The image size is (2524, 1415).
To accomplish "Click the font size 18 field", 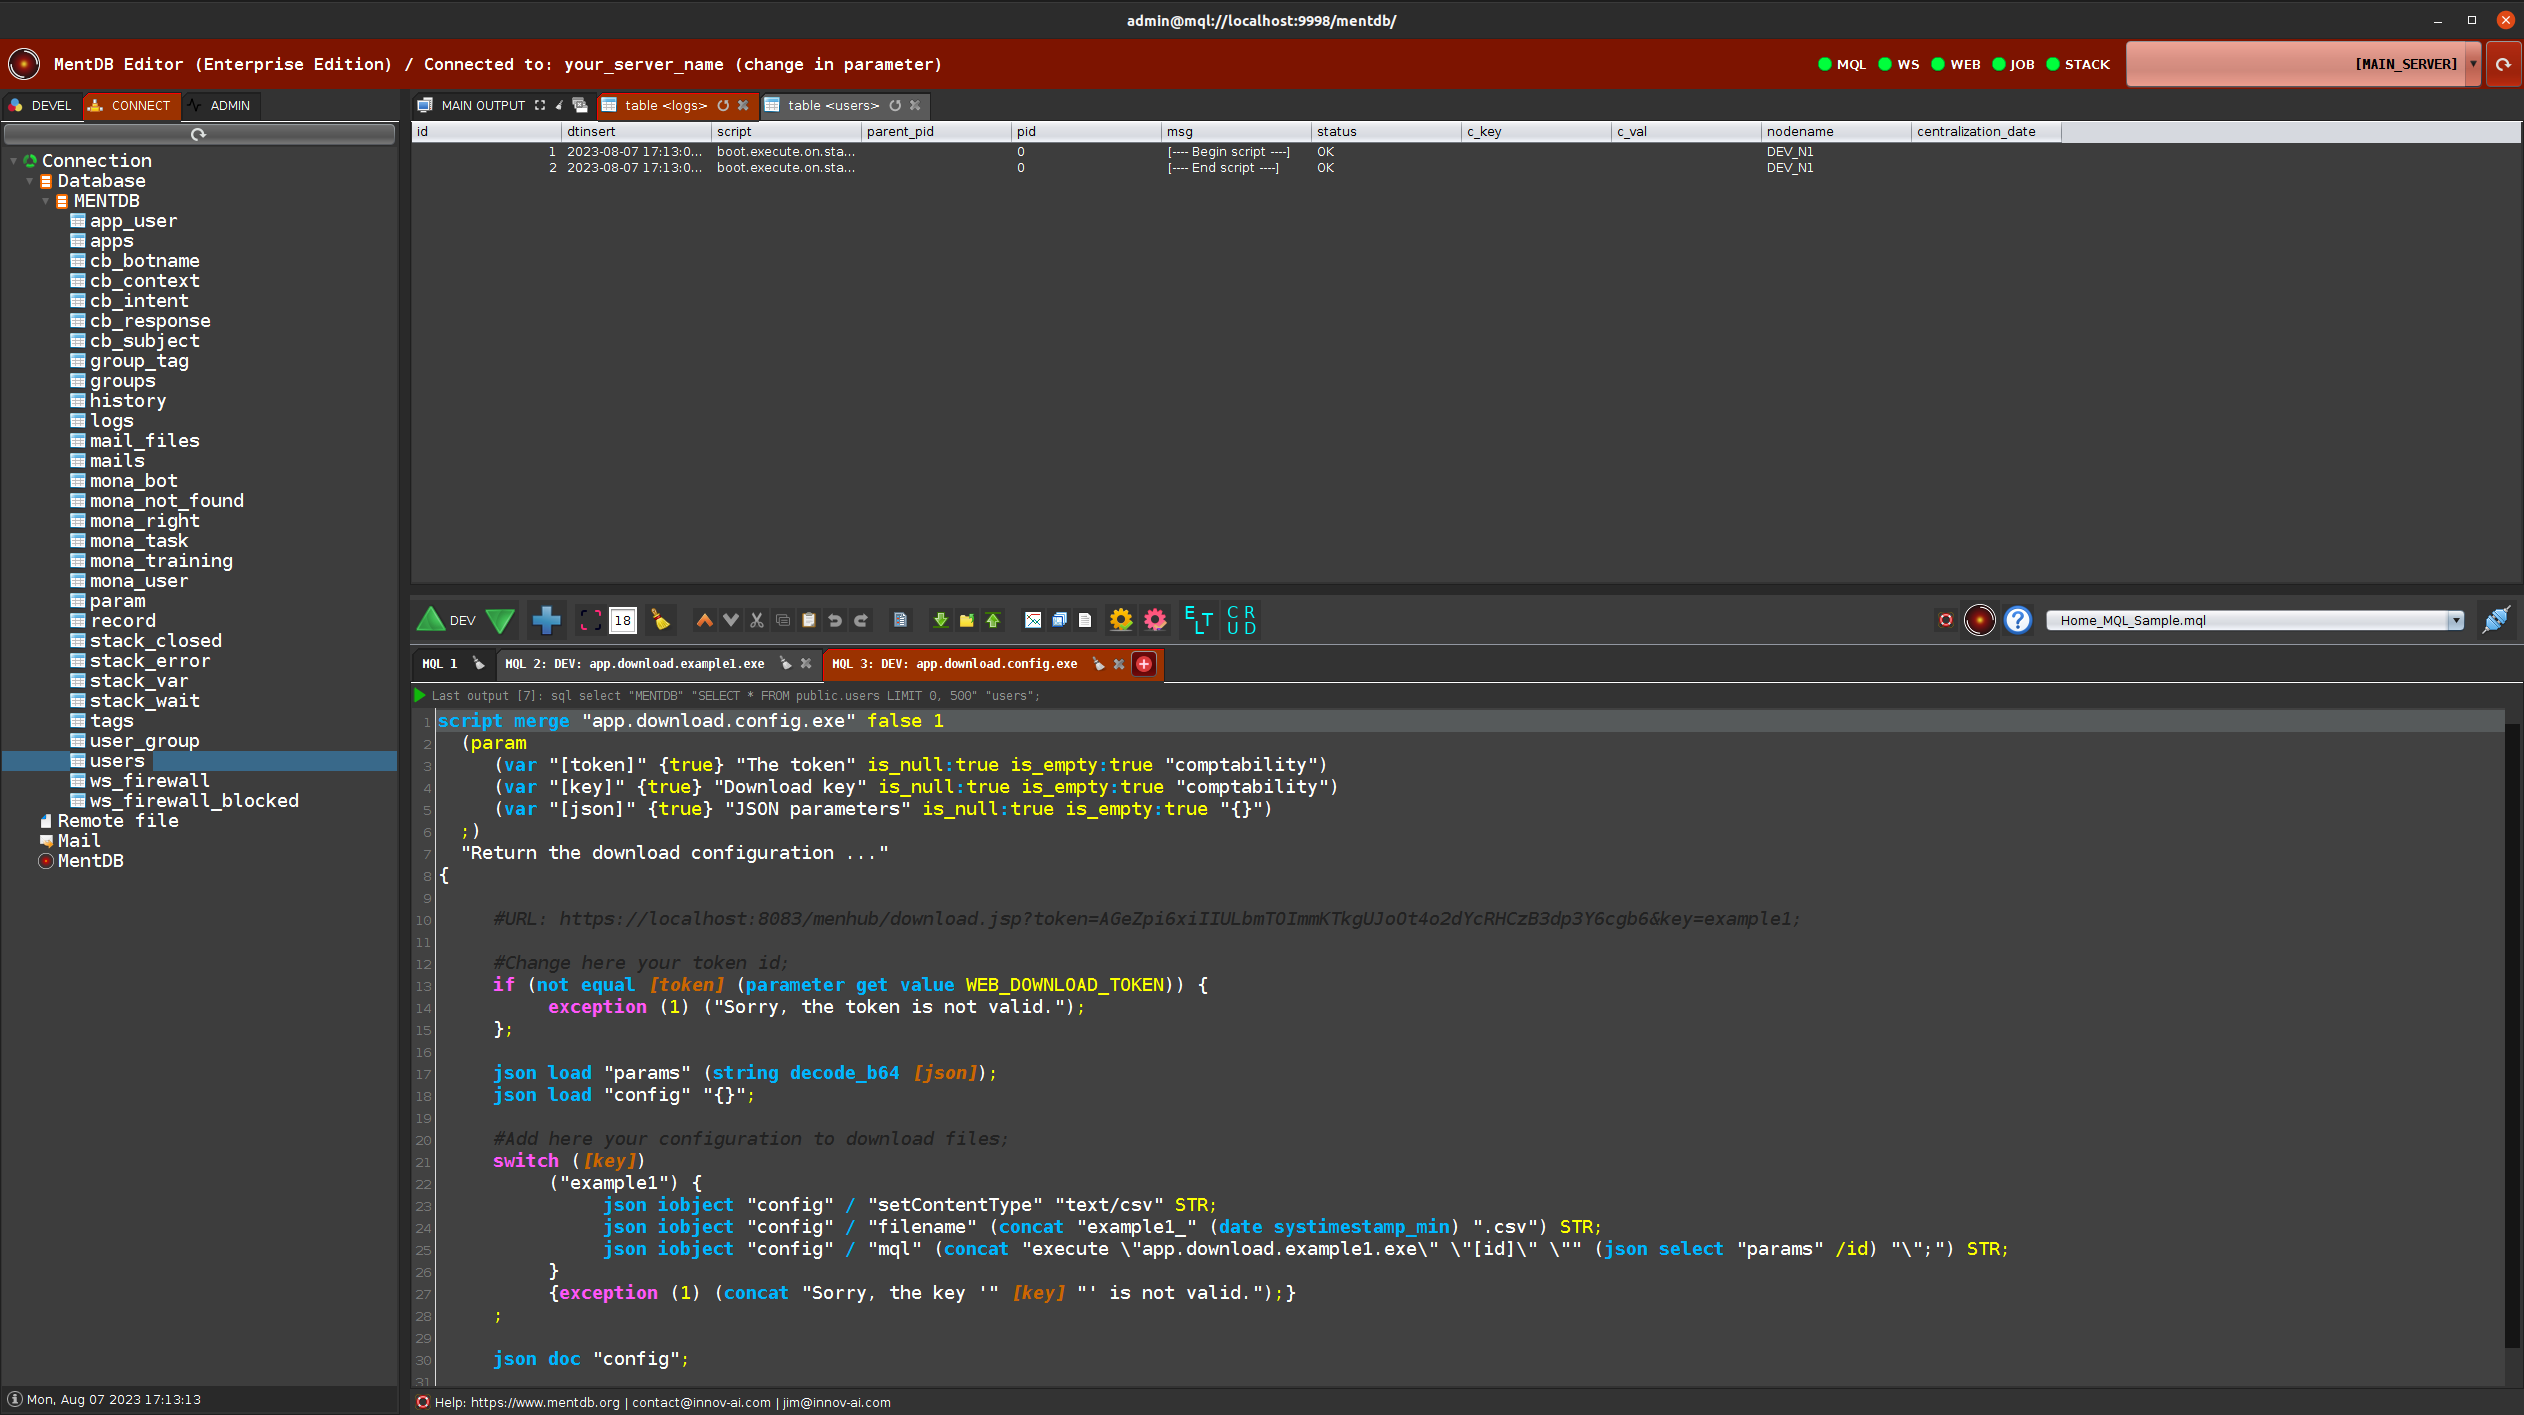I will (622, 620).
